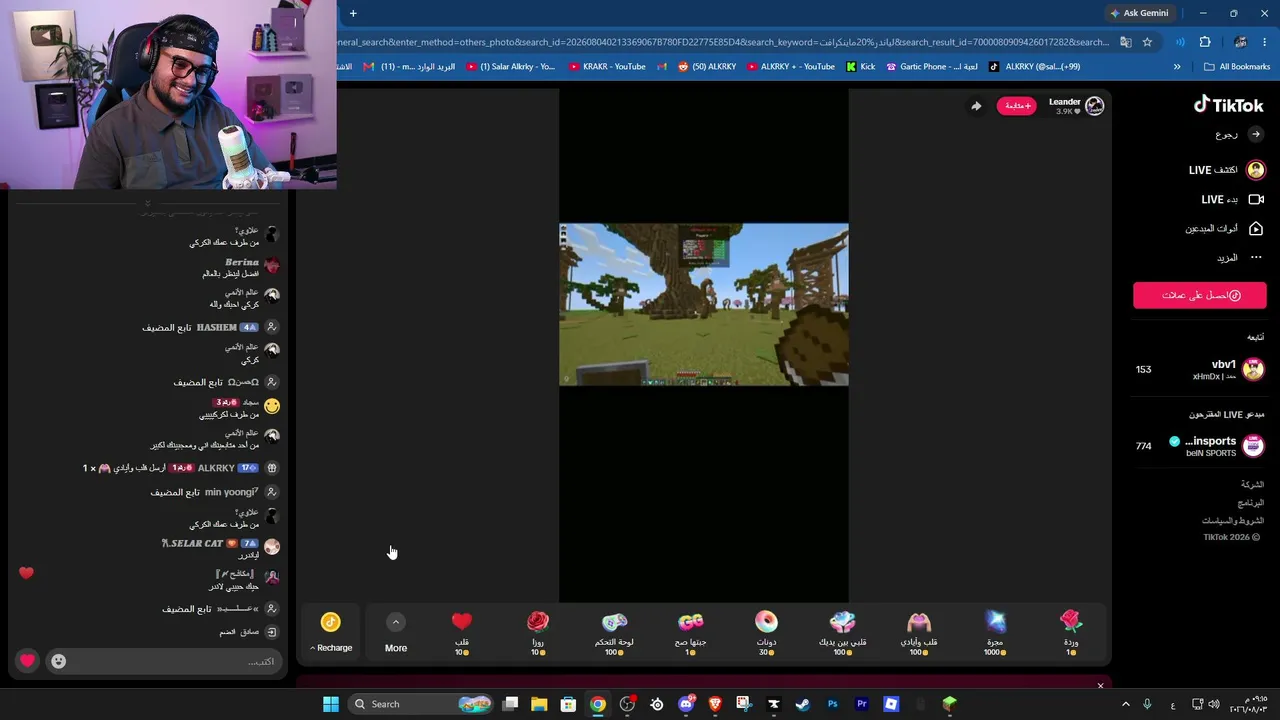
Task: Open اكتشف LIVE discover section
Action: pyautogui.click(x=1227, y=170)
